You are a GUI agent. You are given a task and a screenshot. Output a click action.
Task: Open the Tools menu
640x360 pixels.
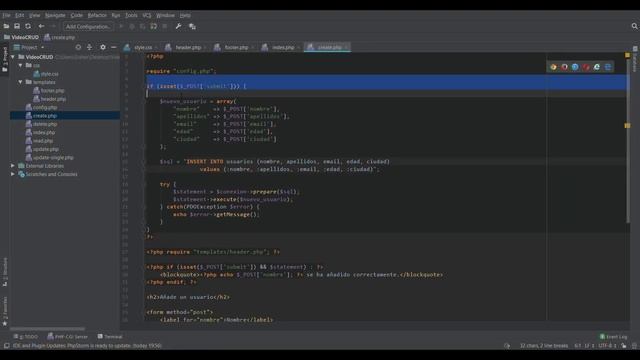pos(131,15)
